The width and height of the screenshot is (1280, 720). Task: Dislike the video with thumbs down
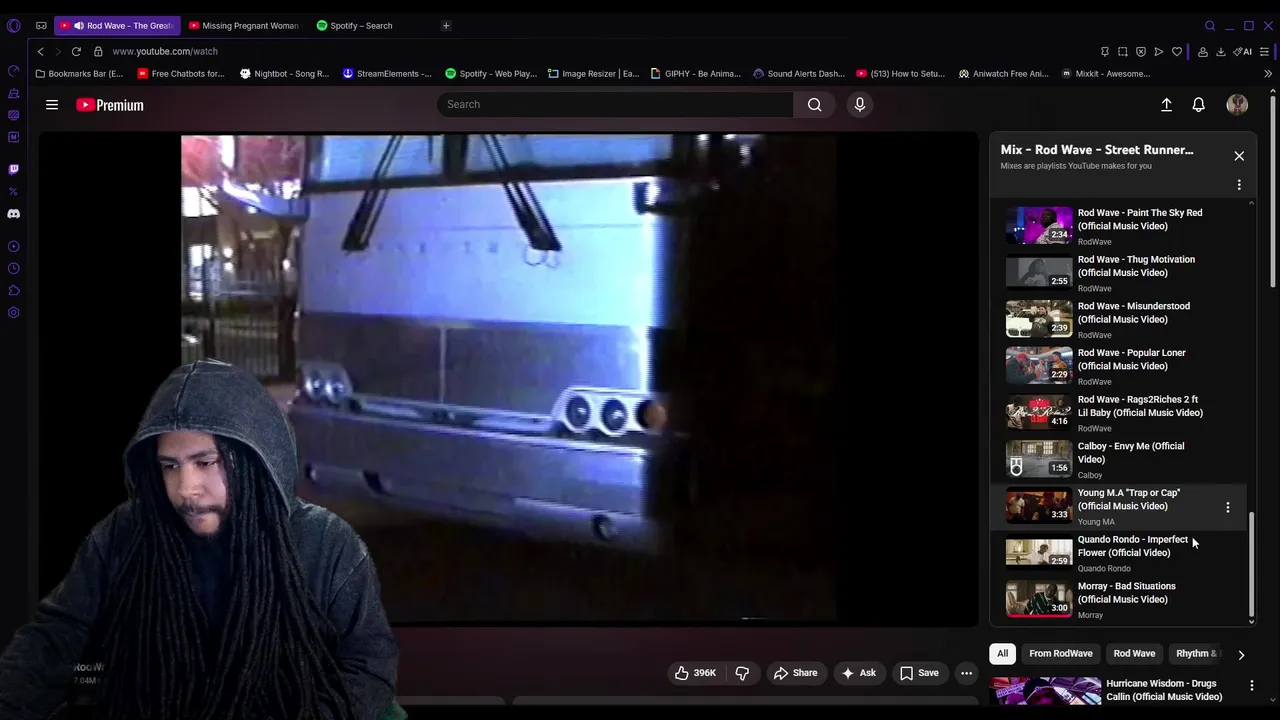742,673
